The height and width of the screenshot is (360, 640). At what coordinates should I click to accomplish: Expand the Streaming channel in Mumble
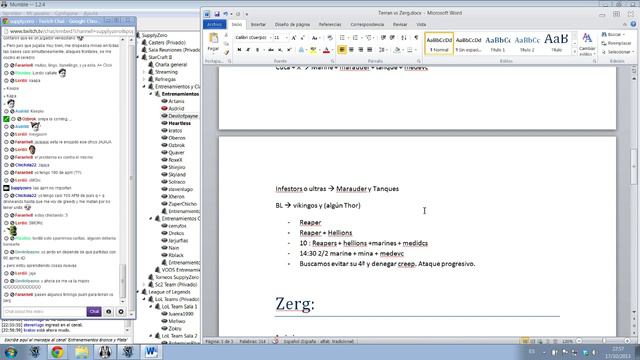[144, 72]
